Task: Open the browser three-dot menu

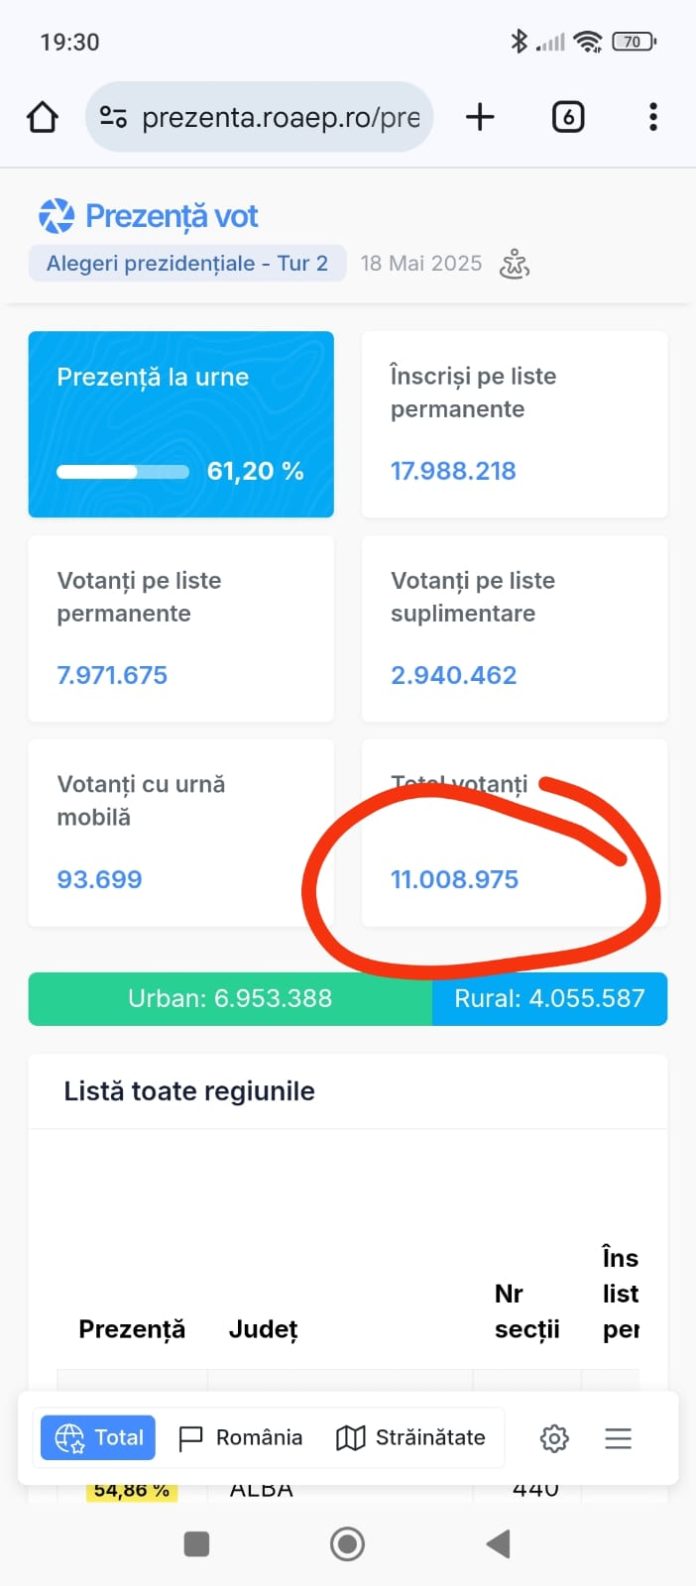Action: click(653, 118)
